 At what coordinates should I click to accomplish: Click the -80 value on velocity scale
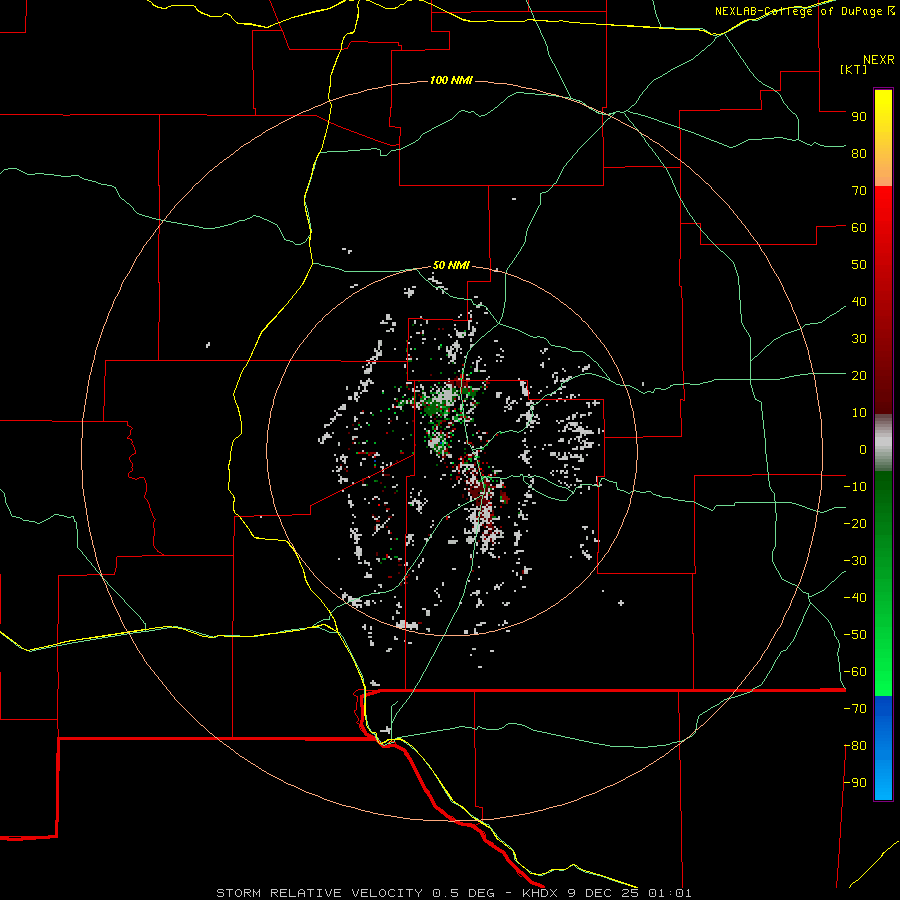[x=855, y=746]
